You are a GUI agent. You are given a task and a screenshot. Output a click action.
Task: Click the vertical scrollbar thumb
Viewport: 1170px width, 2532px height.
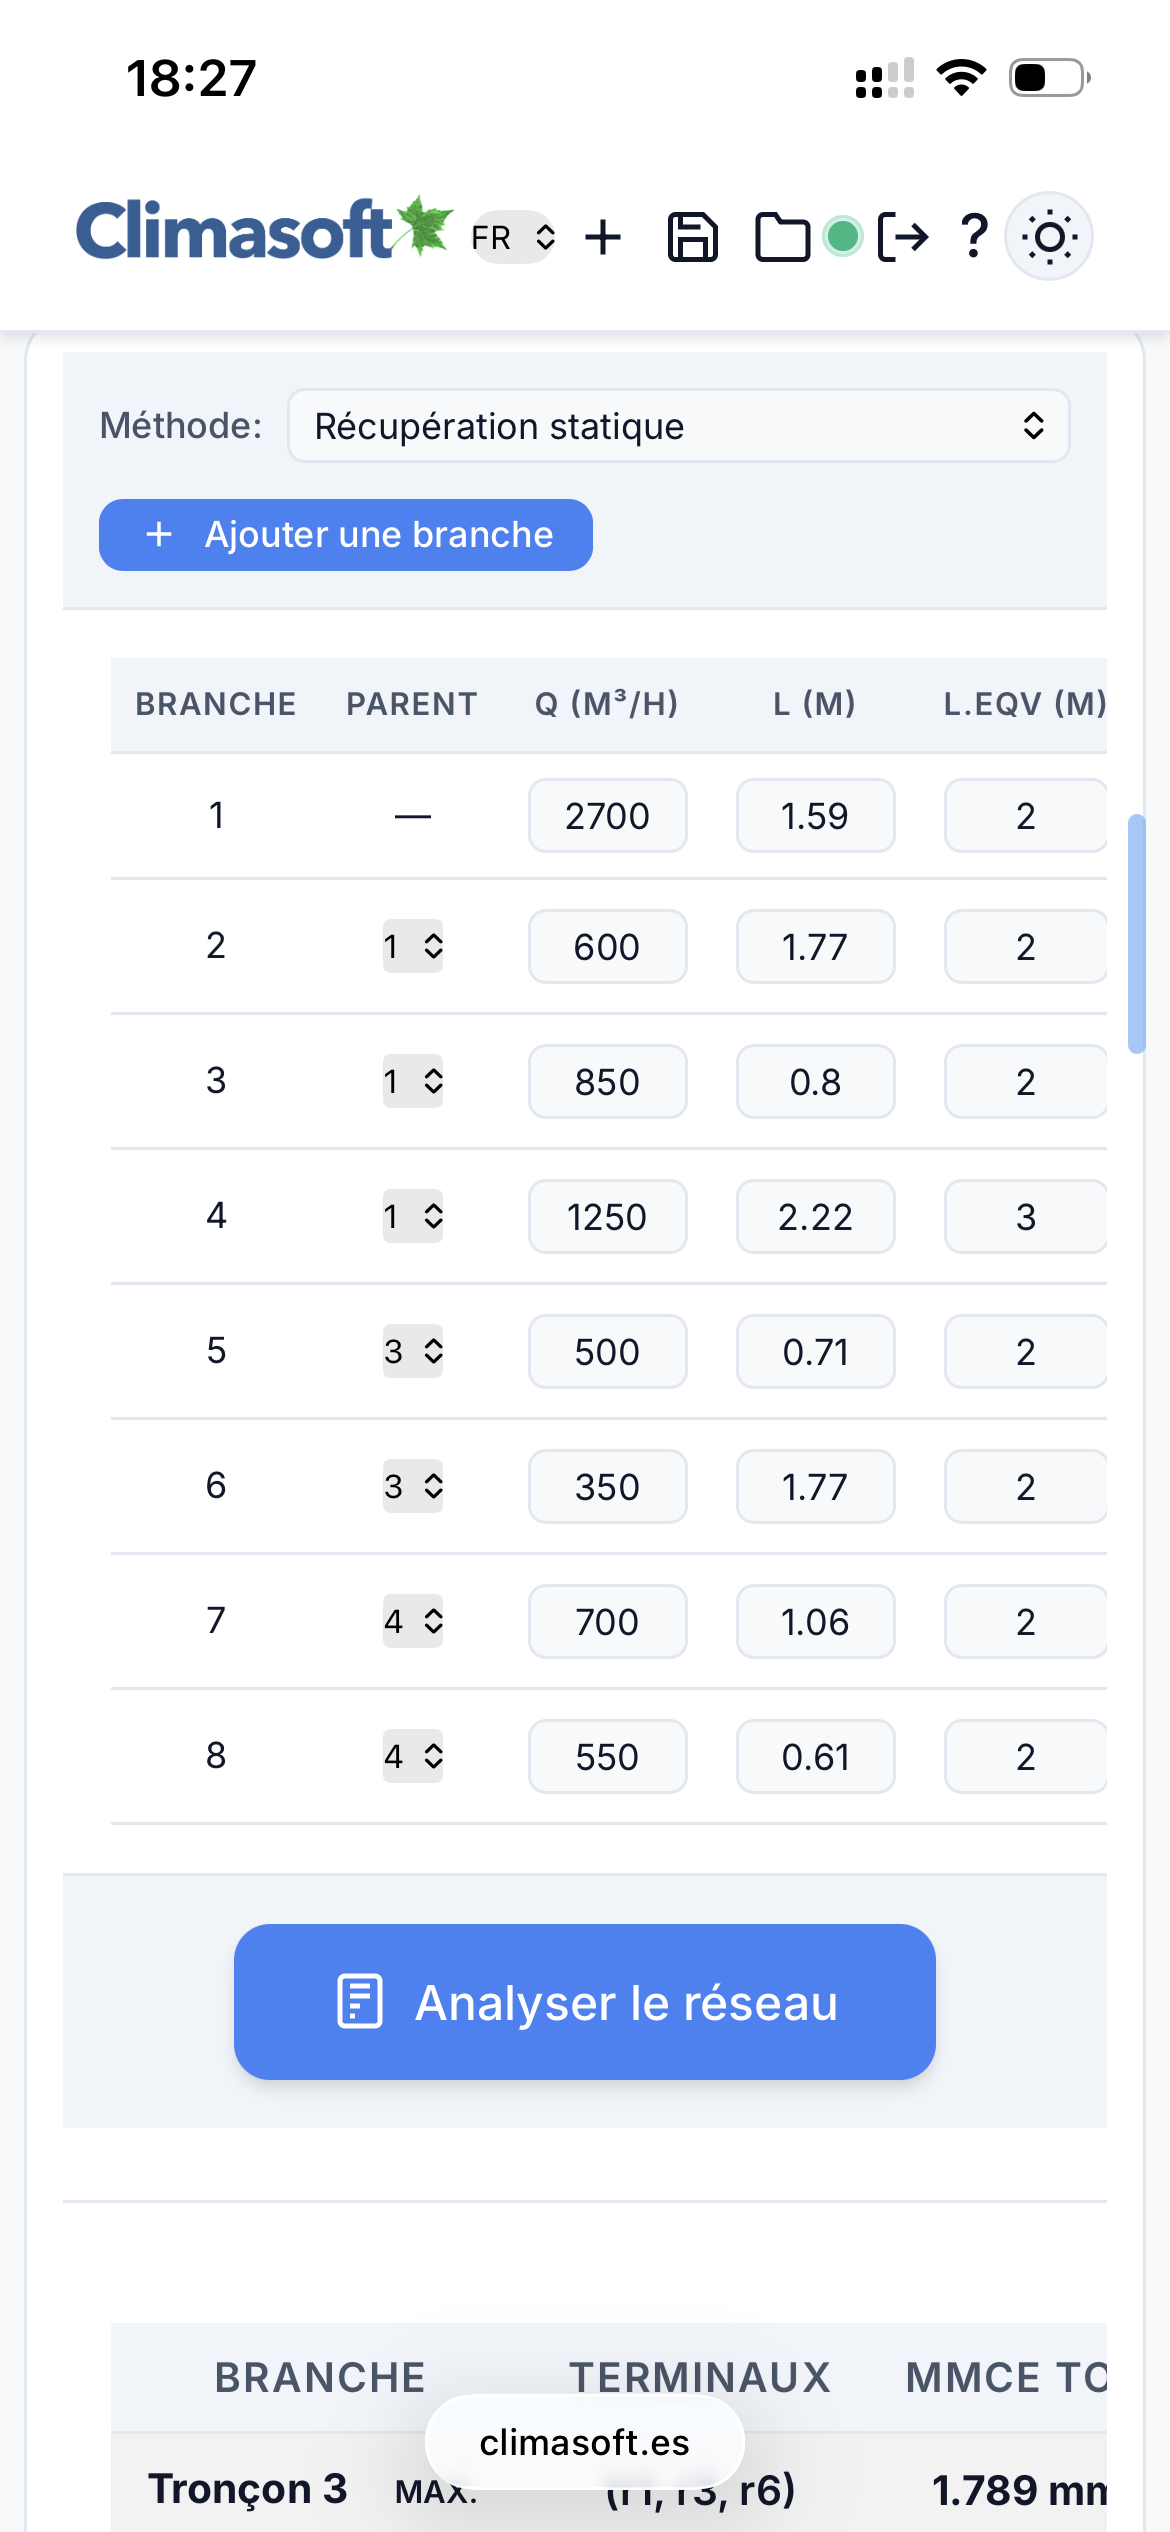point(1136,934)
